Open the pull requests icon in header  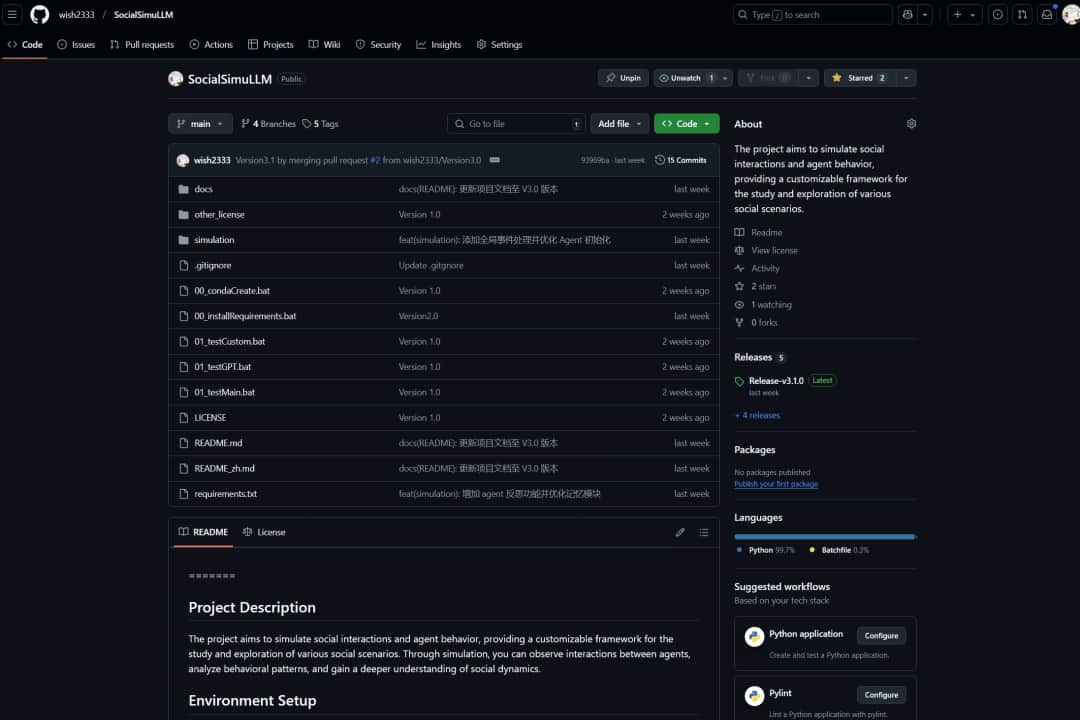pos(1022,15)
